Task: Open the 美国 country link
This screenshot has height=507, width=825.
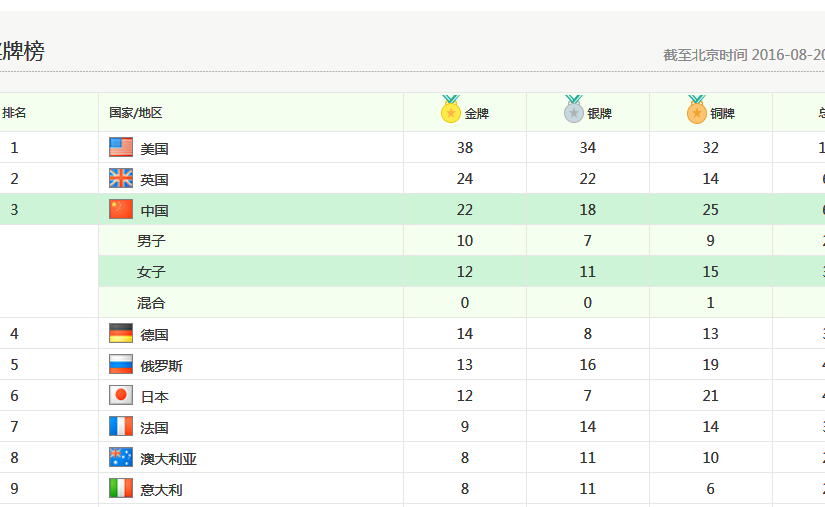Action: (x=154, y=149)
